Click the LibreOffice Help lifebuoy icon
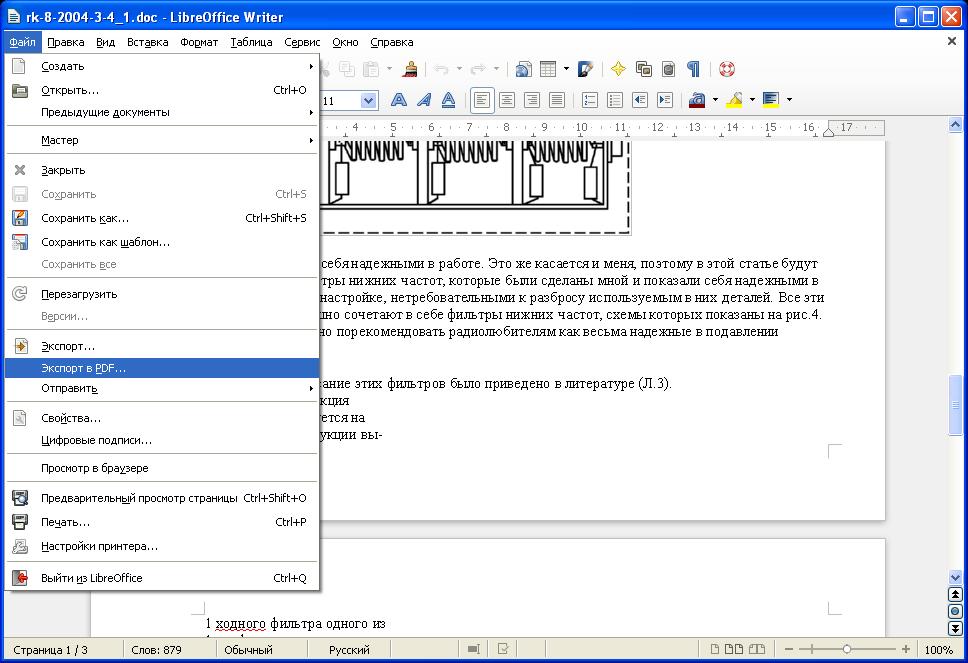This screenshot has width=968, height=663. pyautogui.click(x=726, y=69)
